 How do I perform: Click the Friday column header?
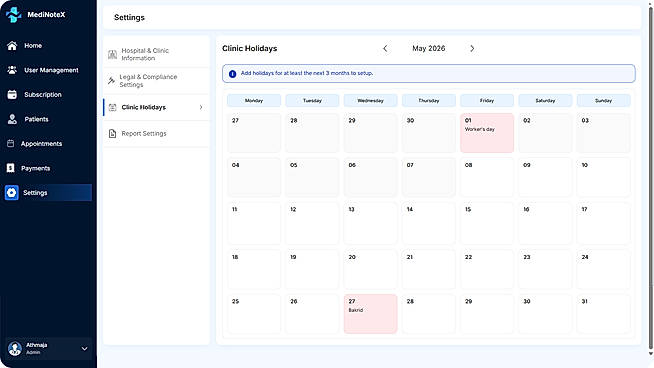[487, 101]
